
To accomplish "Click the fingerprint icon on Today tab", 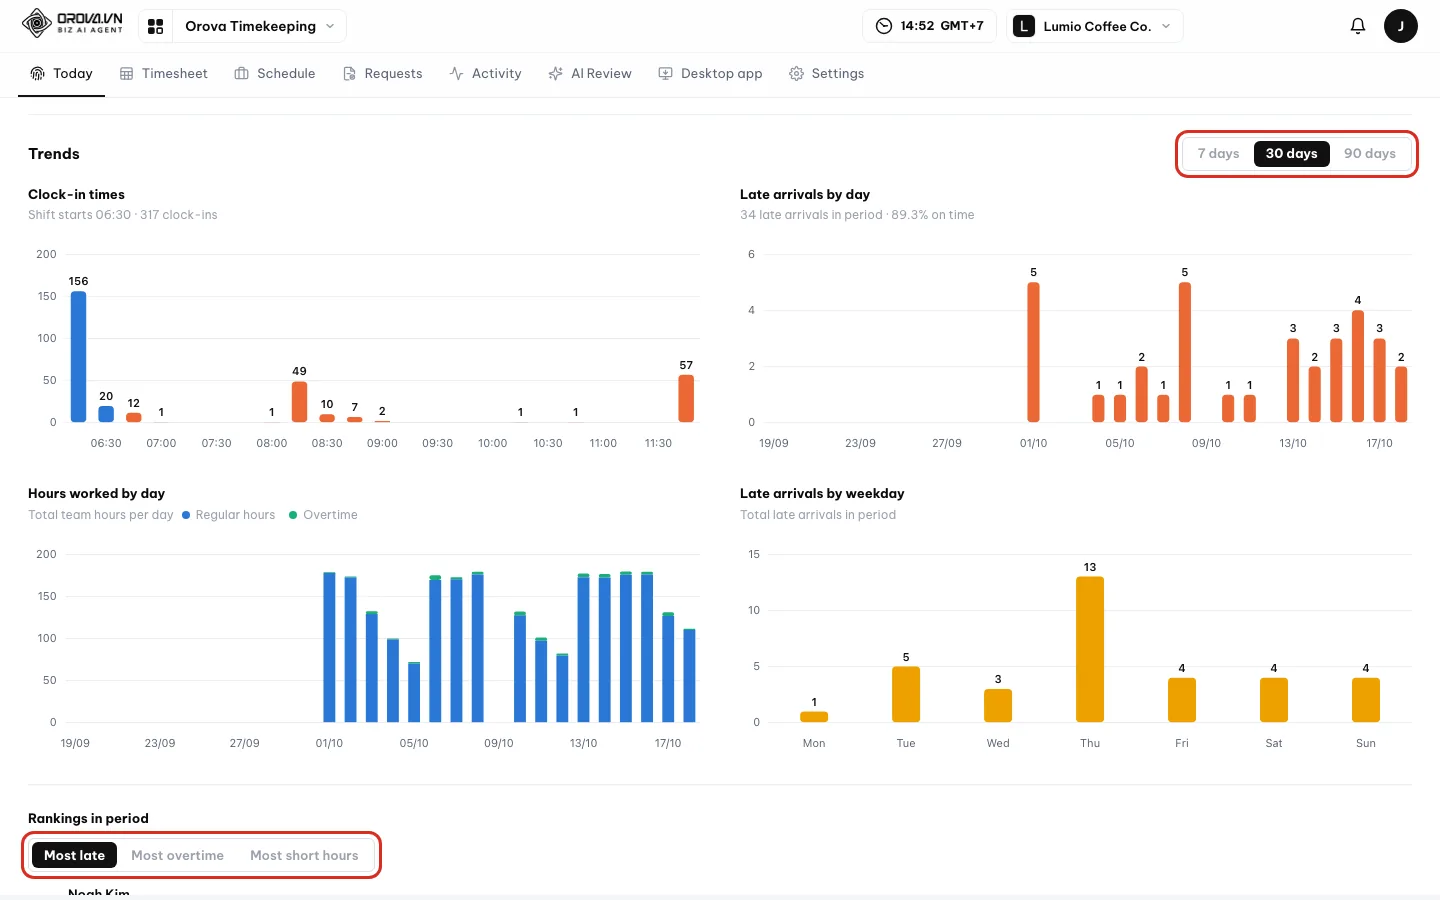I will pos(37,74).
